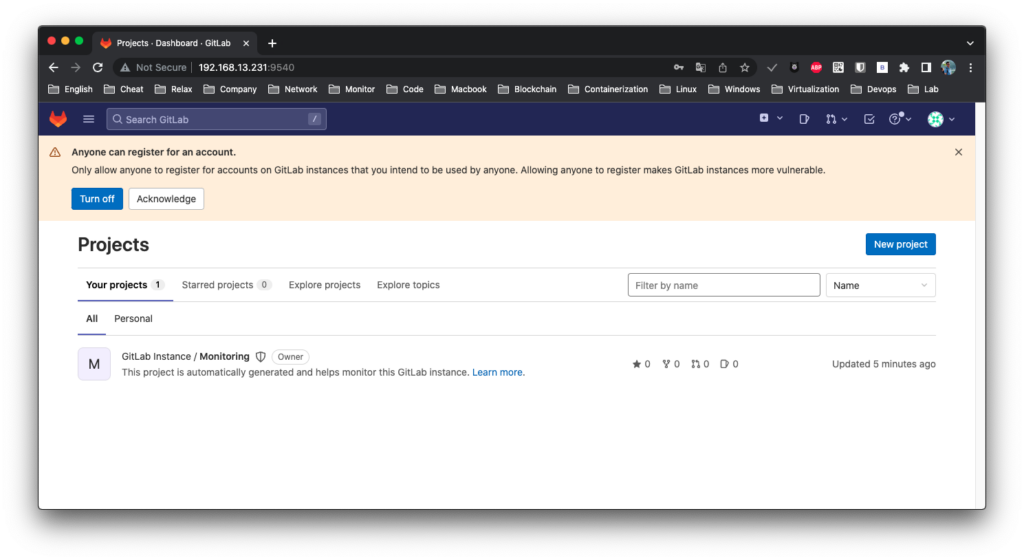Follow the Learn more link
The image size is (1024, 560).
(x=497, y=372)
